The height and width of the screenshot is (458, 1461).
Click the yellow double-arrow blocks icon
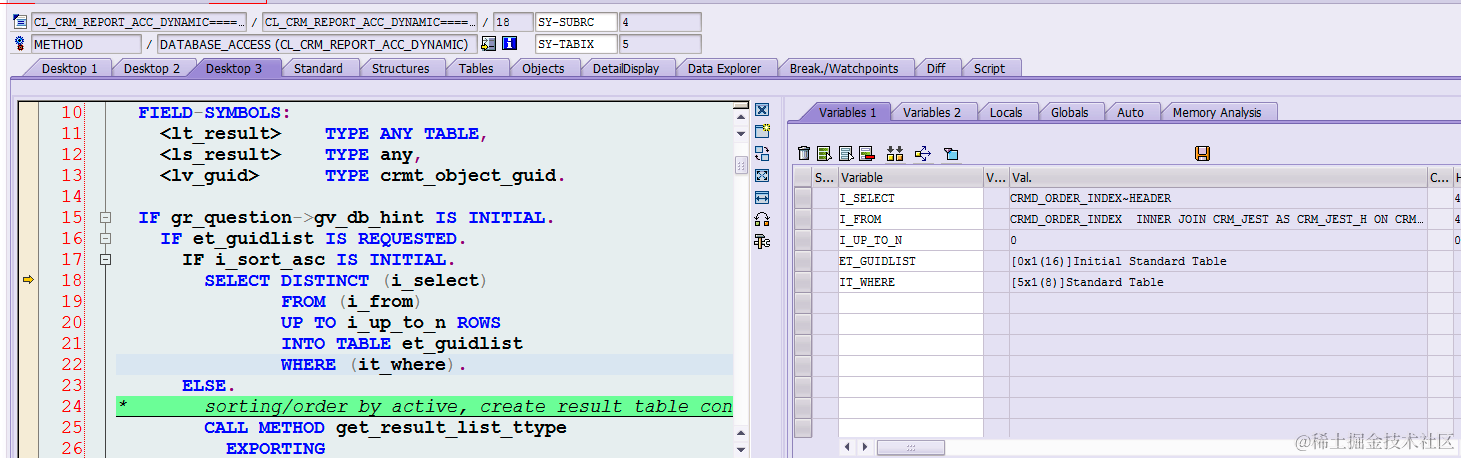pos(895,153)
